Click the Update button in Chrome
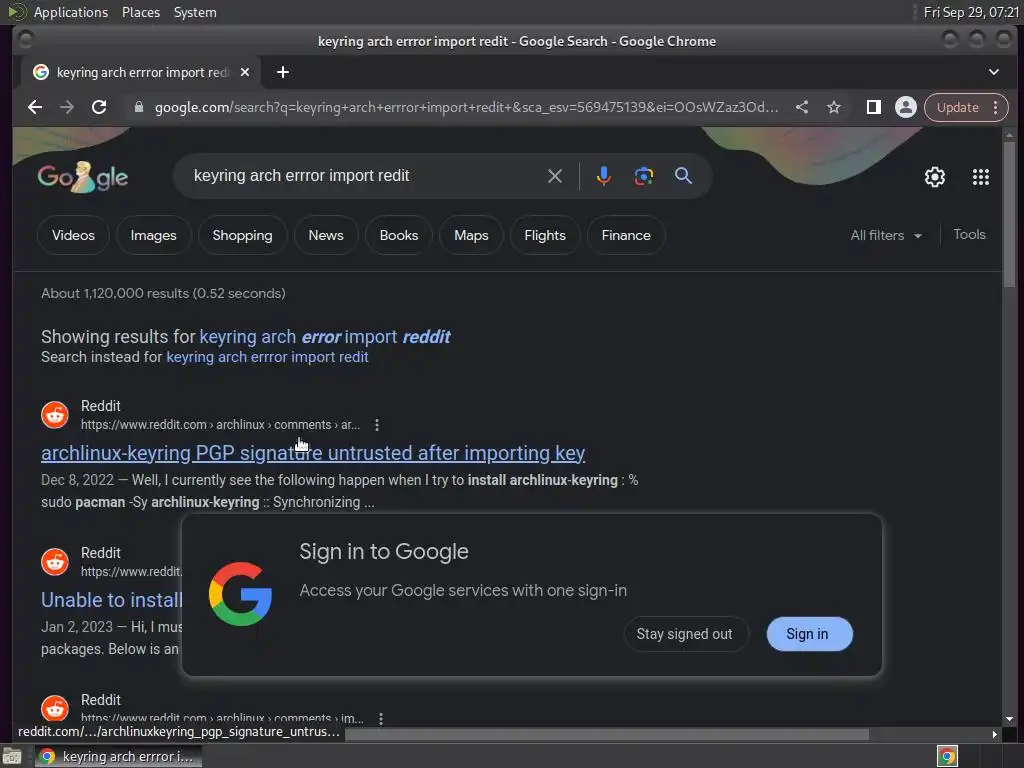The image size is (1024, 768). click(957, 107)
